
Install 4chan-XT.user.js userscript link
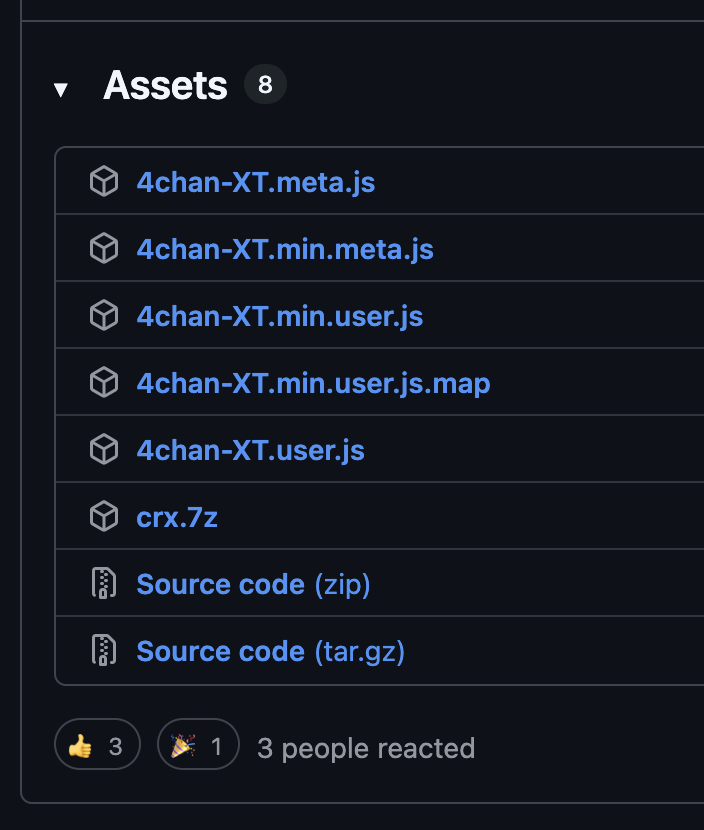click(251, 450)
